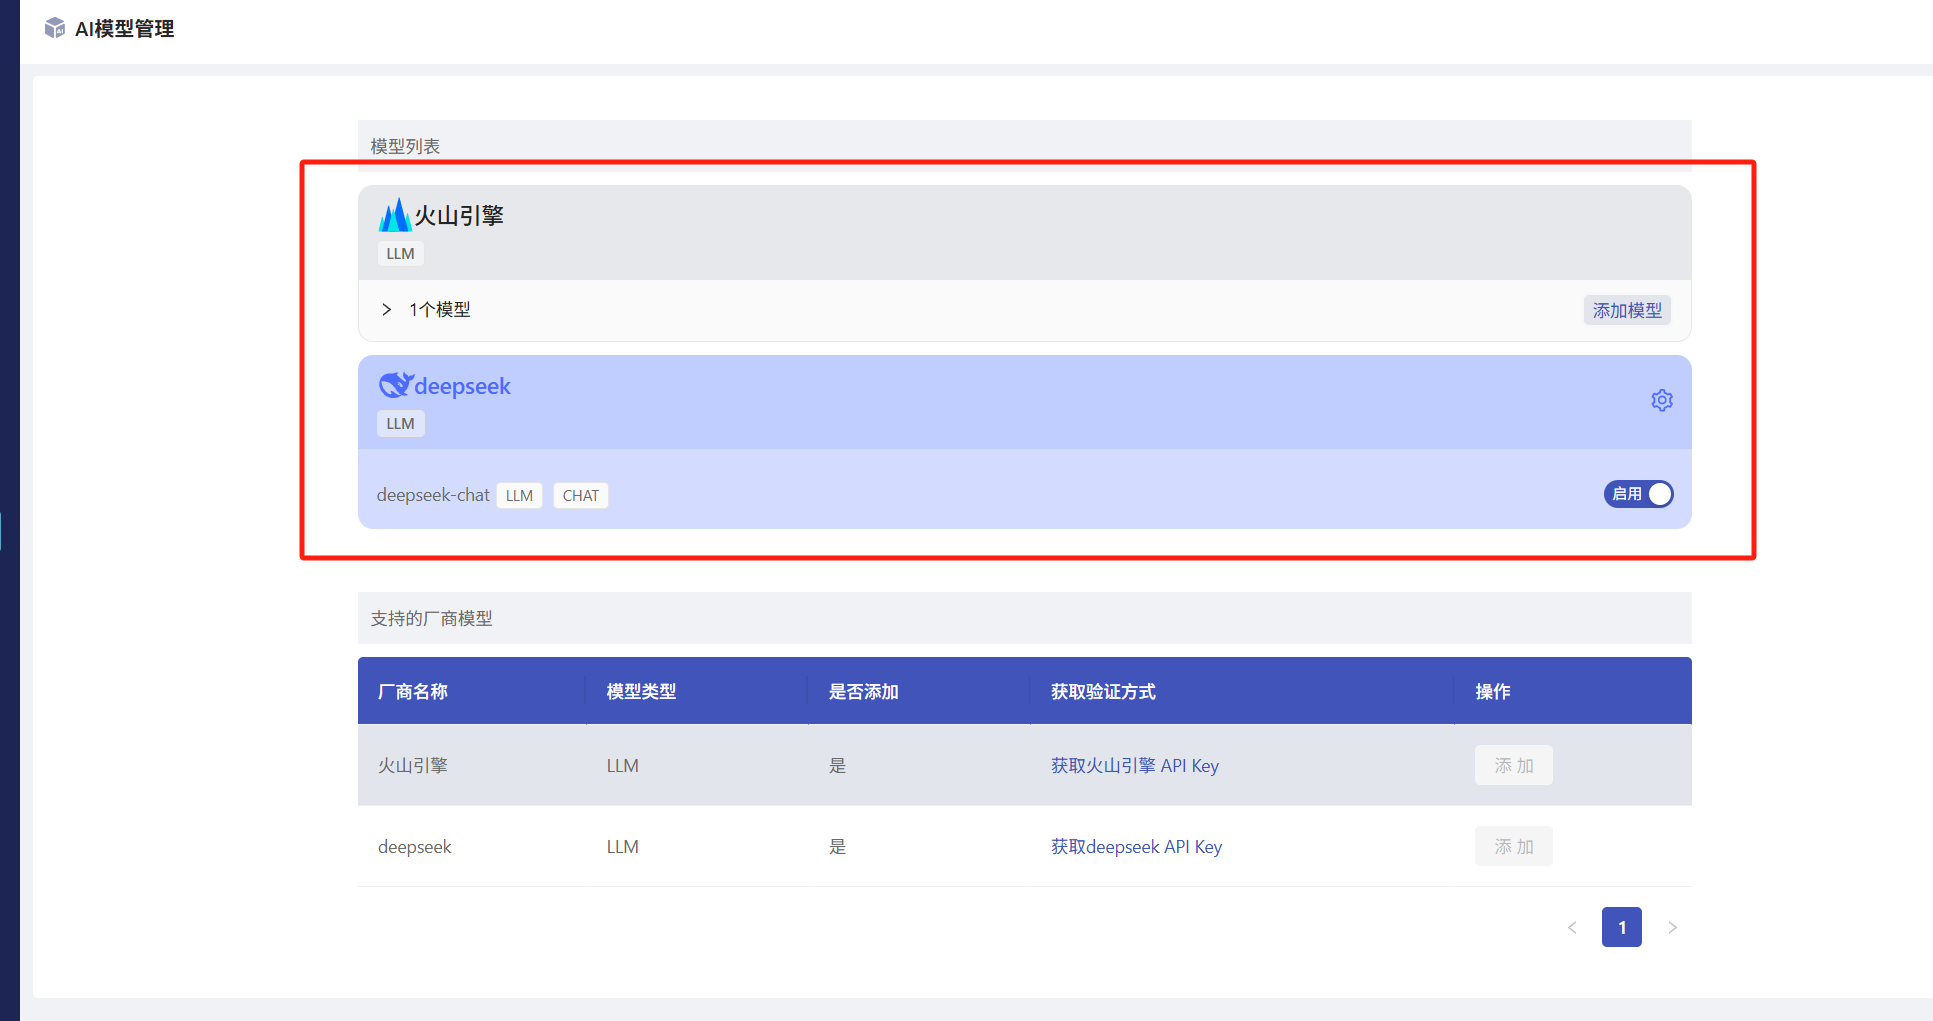Click the next page arrow
The image size is (1933, 1021).
1672,927
